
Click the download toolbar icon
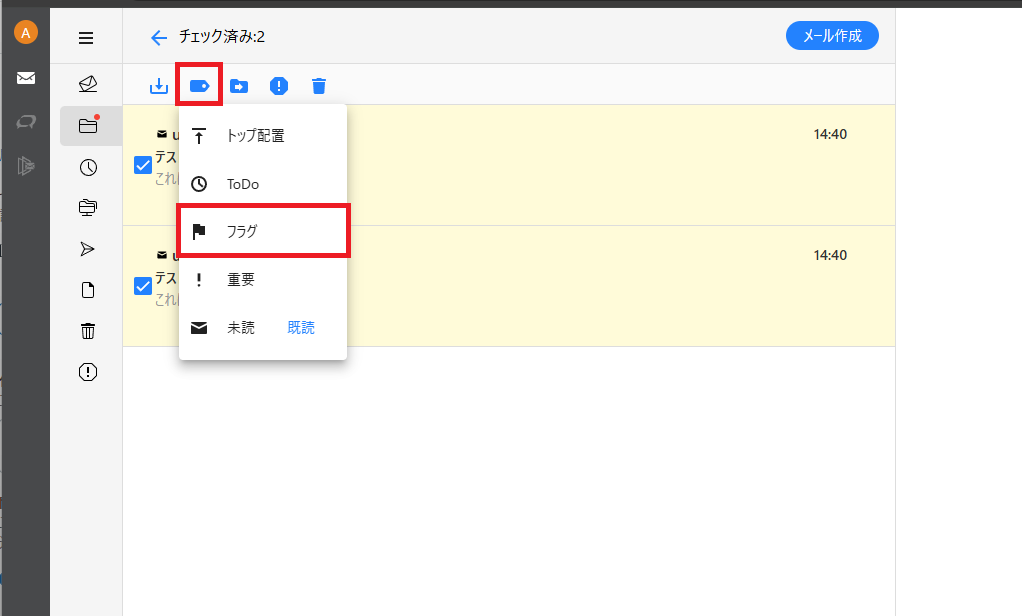pos(159,85)
